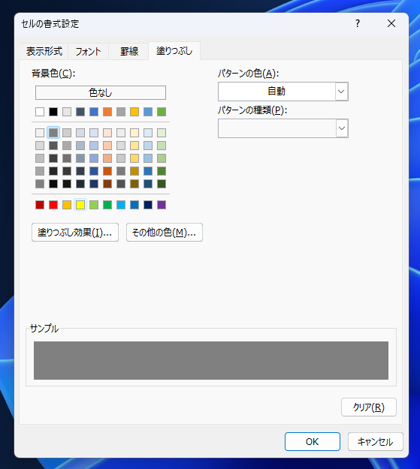
Task: Confirm with the OK button
Action: 312,442
